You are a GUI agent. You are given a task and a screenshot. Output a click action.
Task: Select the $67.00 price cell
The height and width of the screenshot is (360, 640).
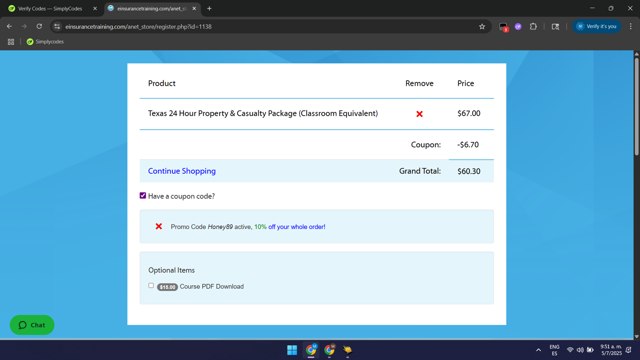pos(469,113)
